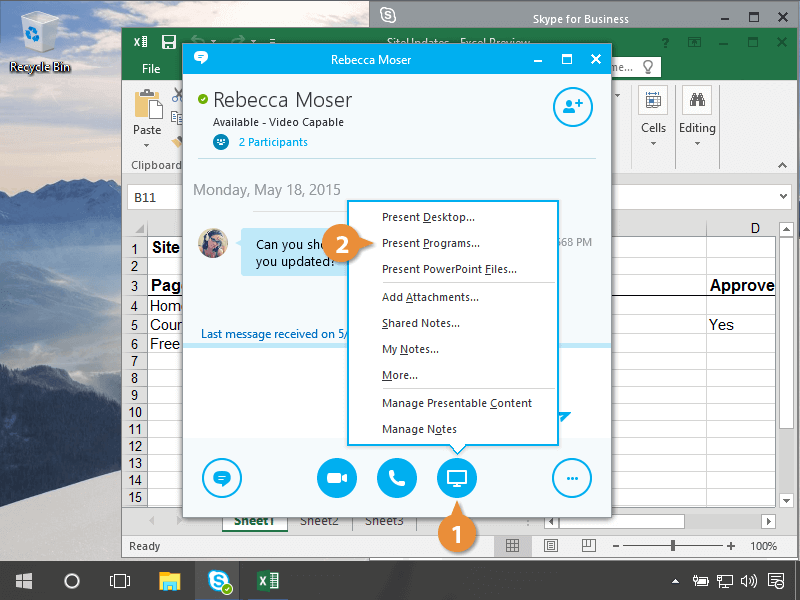Open the File tab in Excel
800x600 pixels.
click(x=151, y=69)
